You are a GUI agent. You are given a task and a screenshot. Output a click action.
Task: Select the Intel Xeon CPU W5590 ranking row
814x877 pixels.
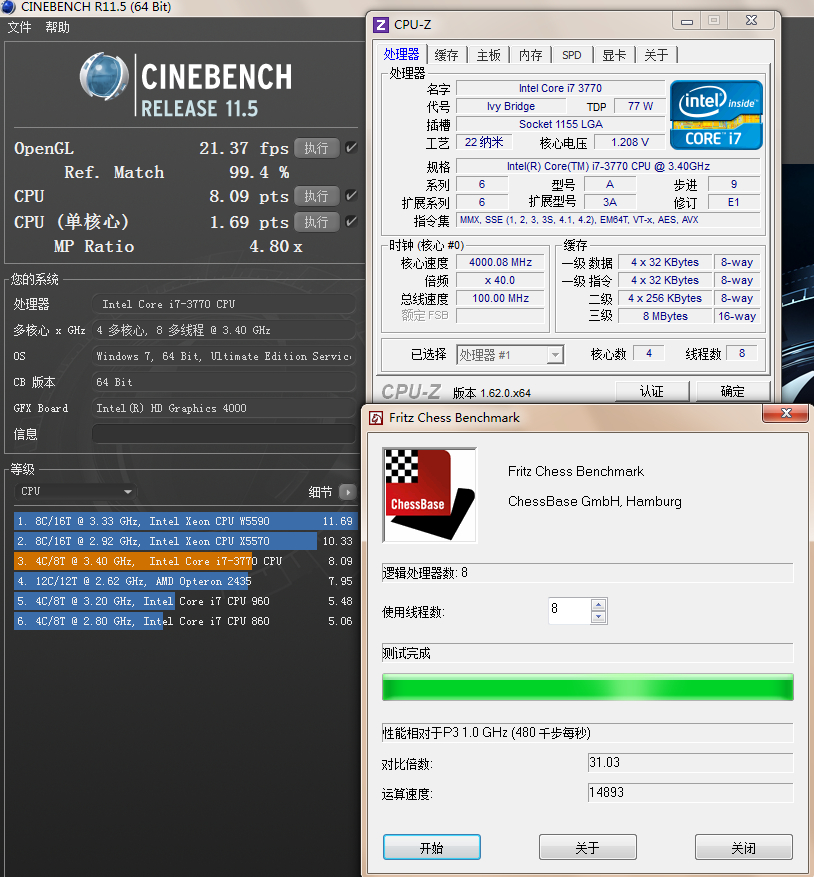tap(185, 521)
